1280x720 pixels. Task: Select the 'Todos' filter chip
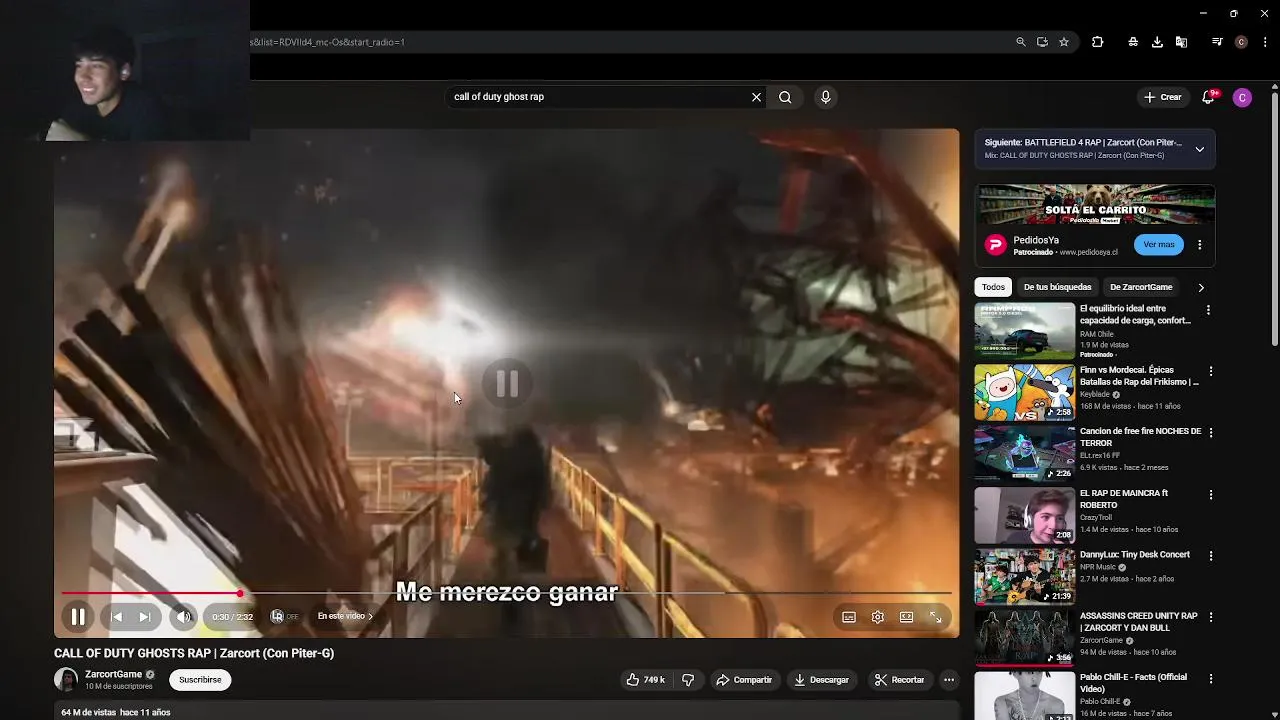tap(993, 287)
